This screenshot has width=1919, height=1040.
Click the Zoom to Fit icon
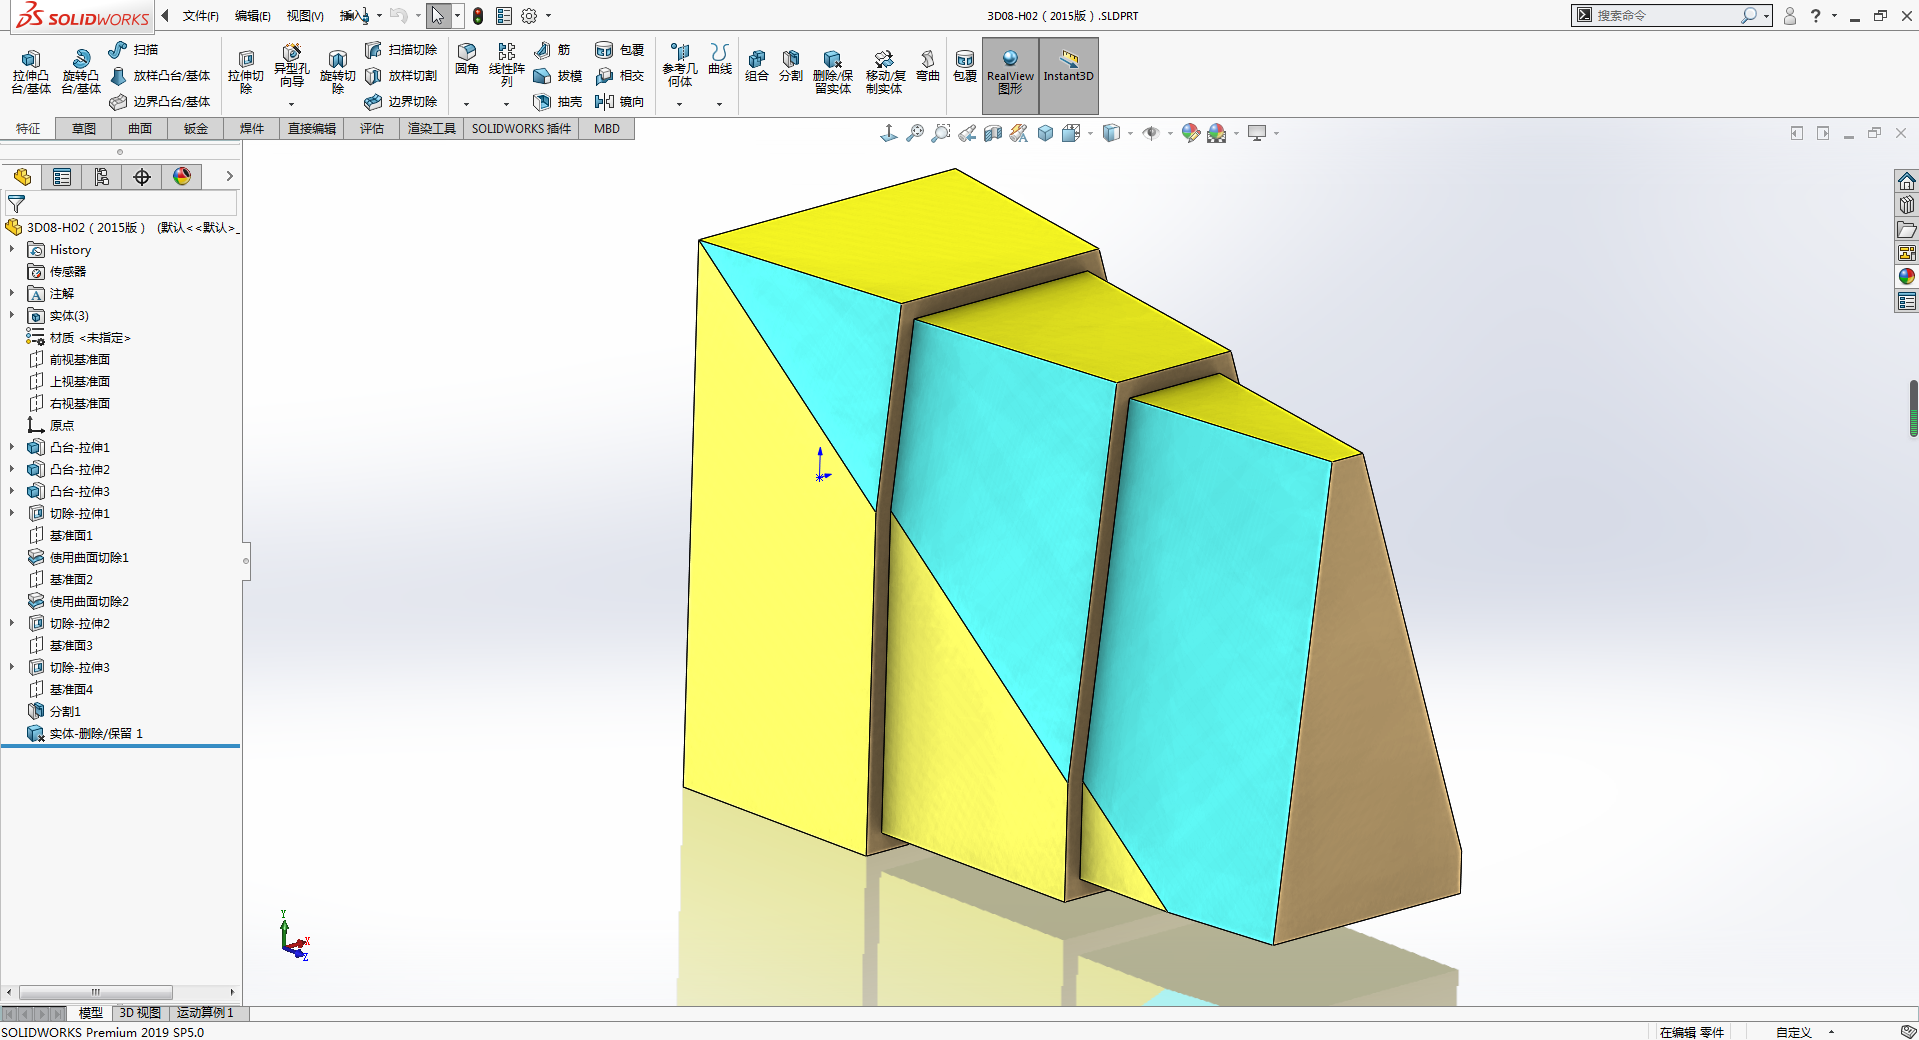click(x=915, y=133)
